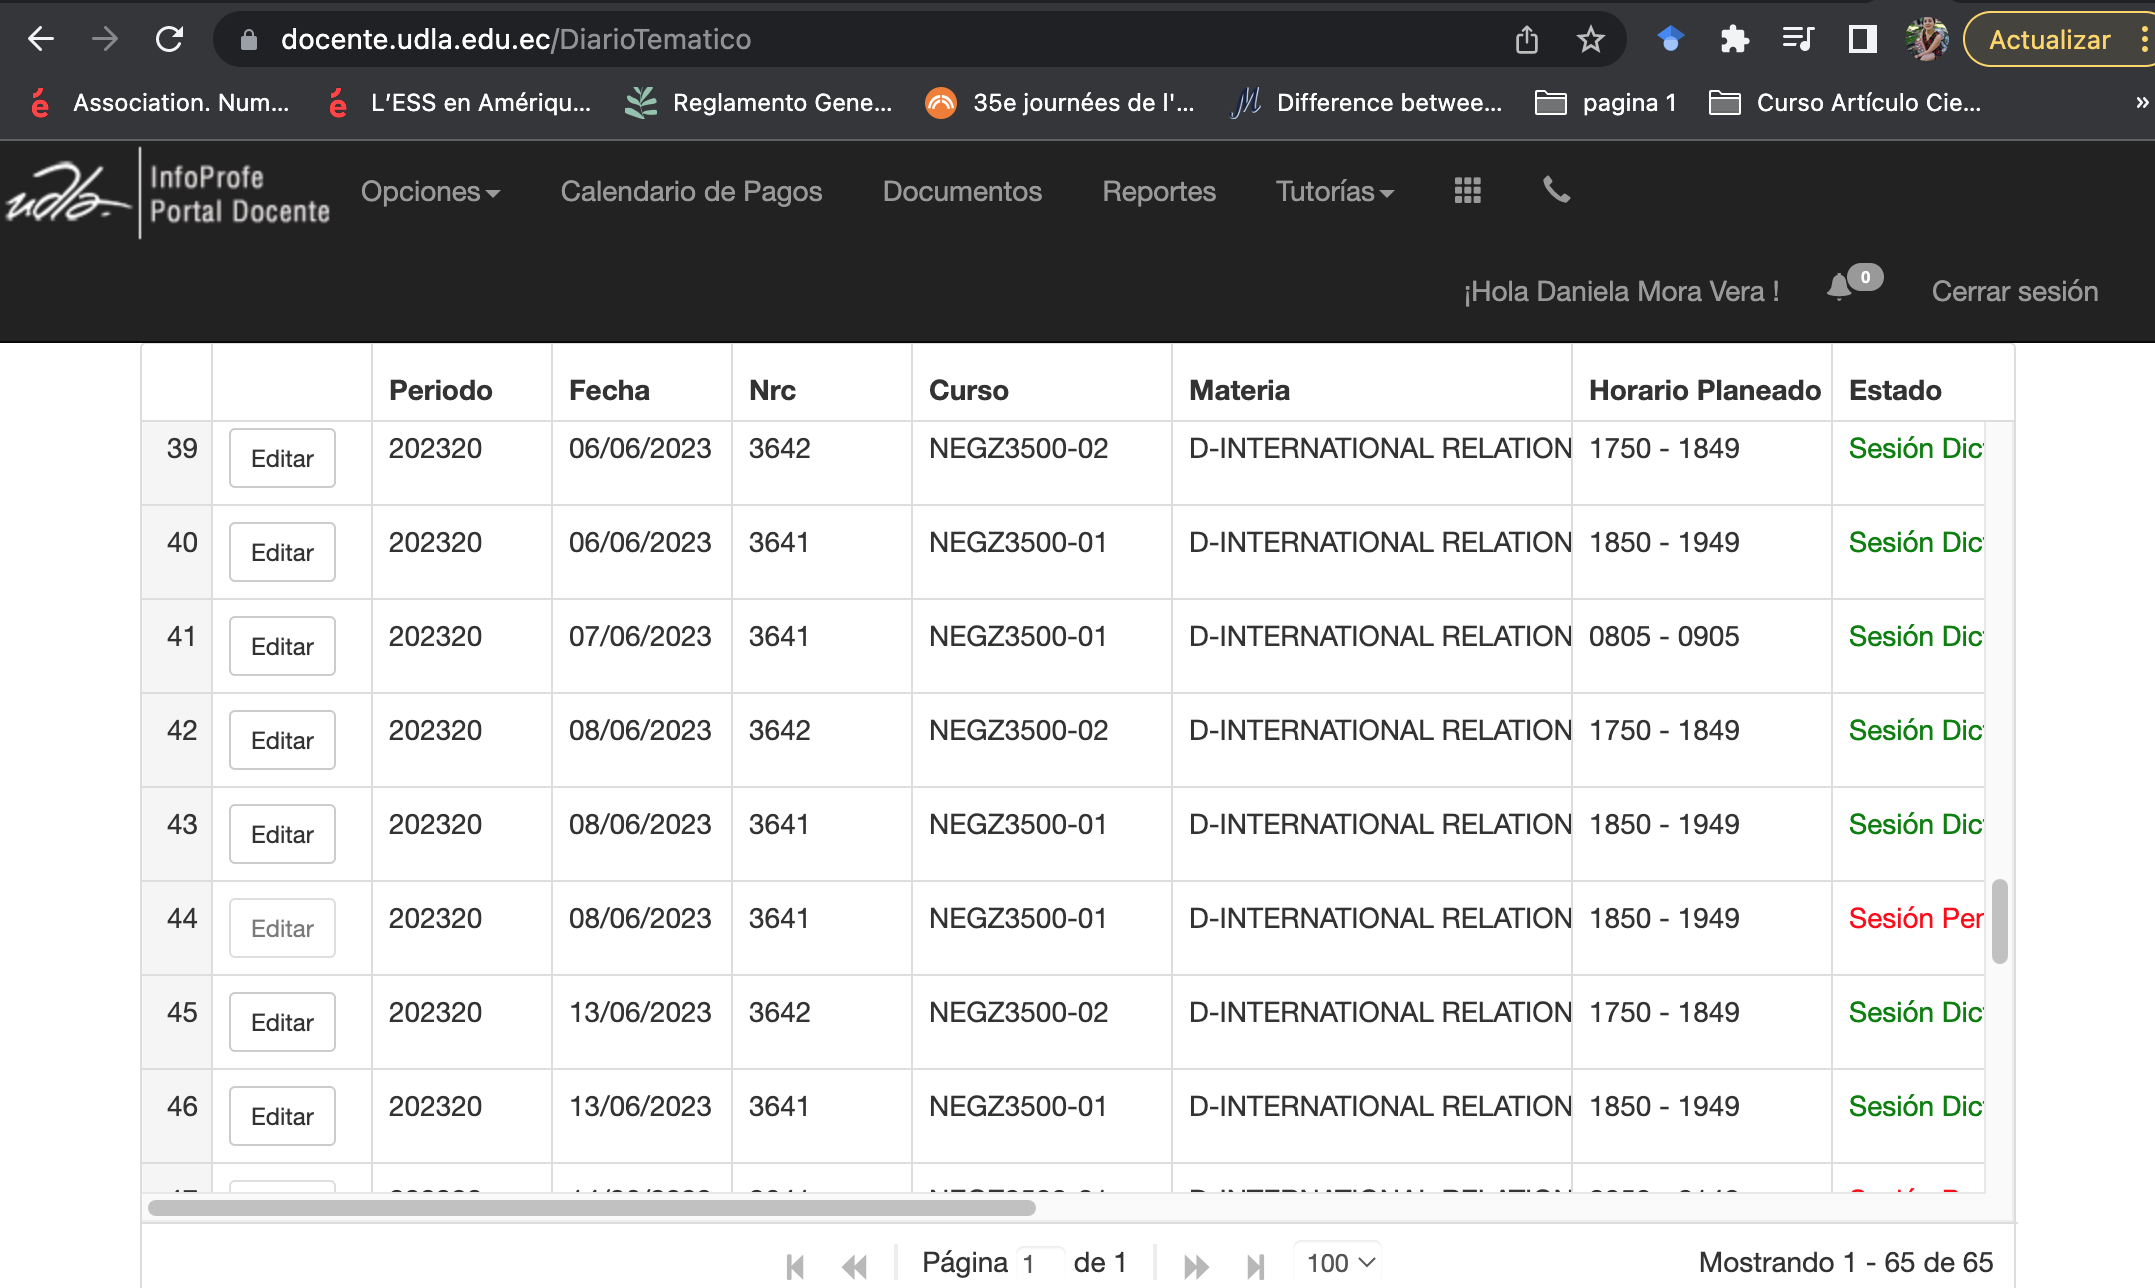Click the notification bell icon
Screen dimensions: 2155x1288
1839,288
